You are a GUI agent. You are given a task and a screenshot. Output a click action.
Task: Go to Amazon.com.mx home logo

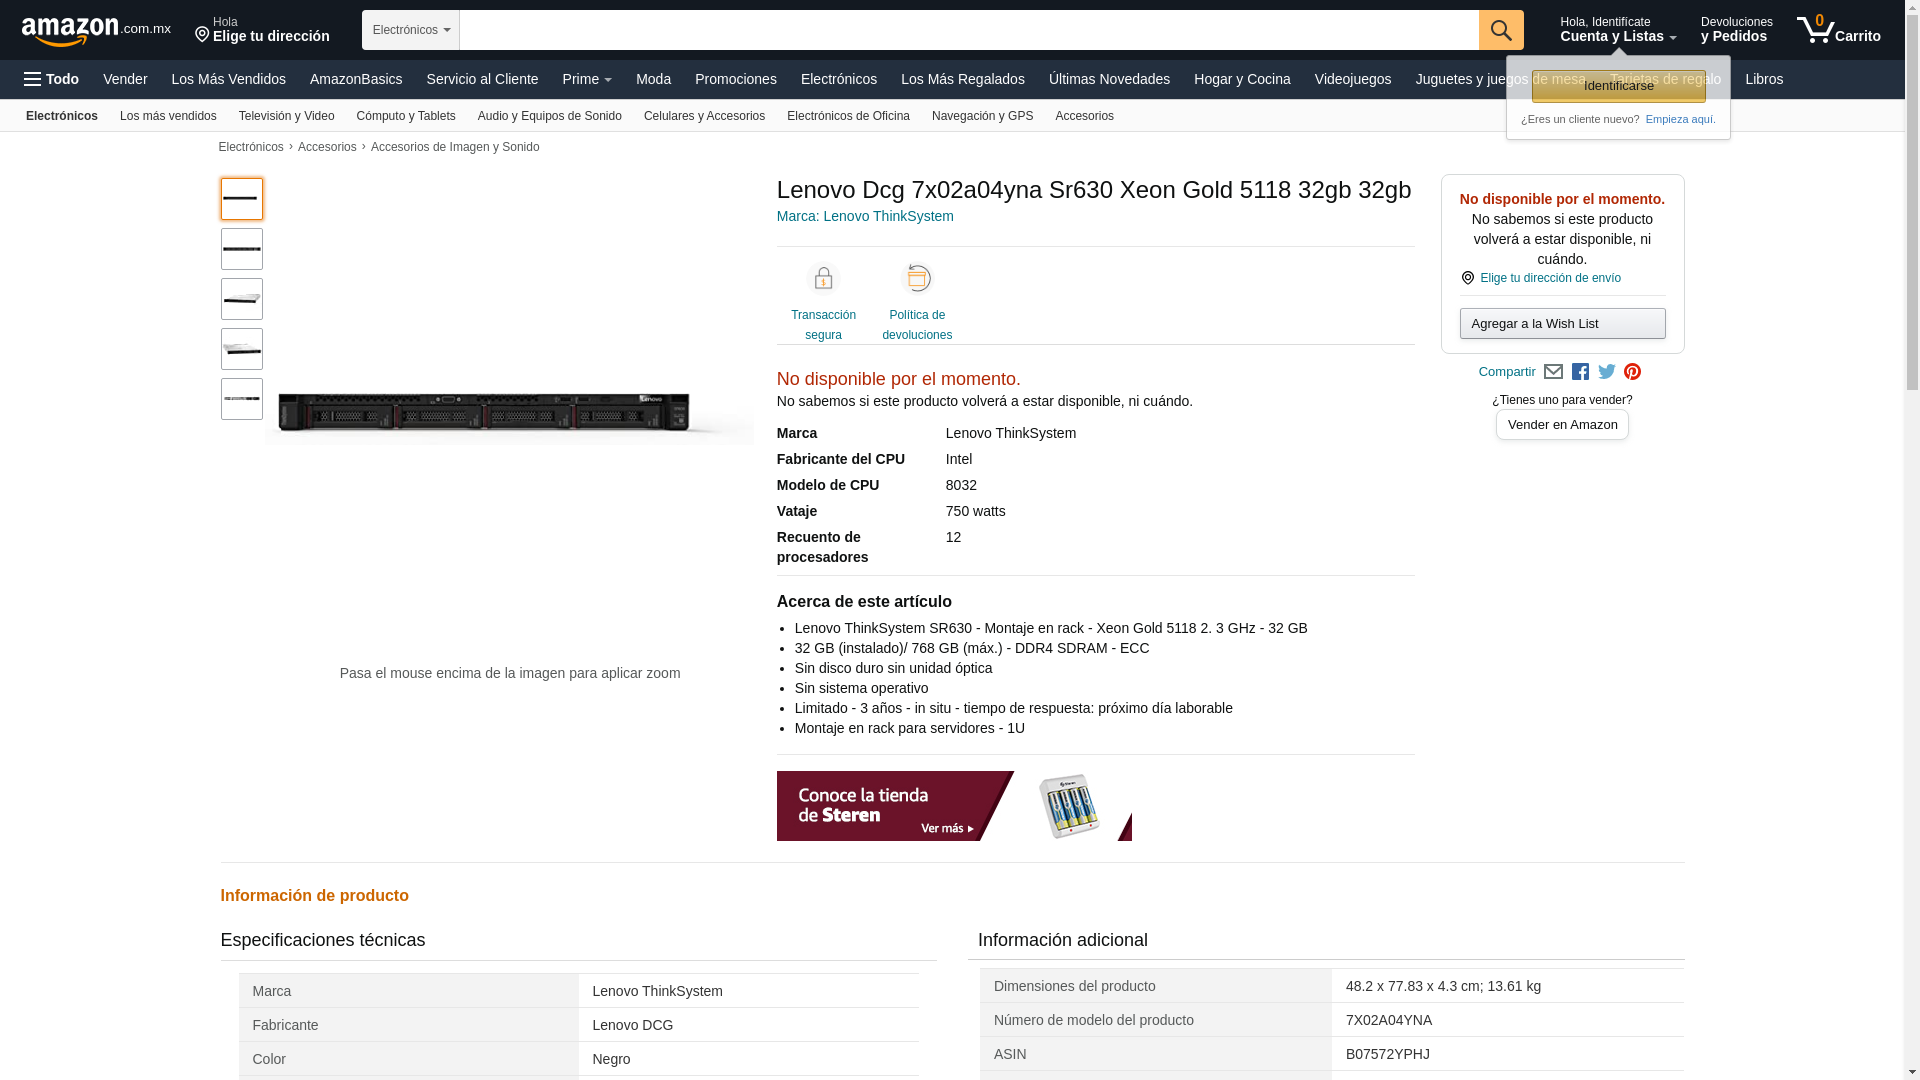[95, 31]
